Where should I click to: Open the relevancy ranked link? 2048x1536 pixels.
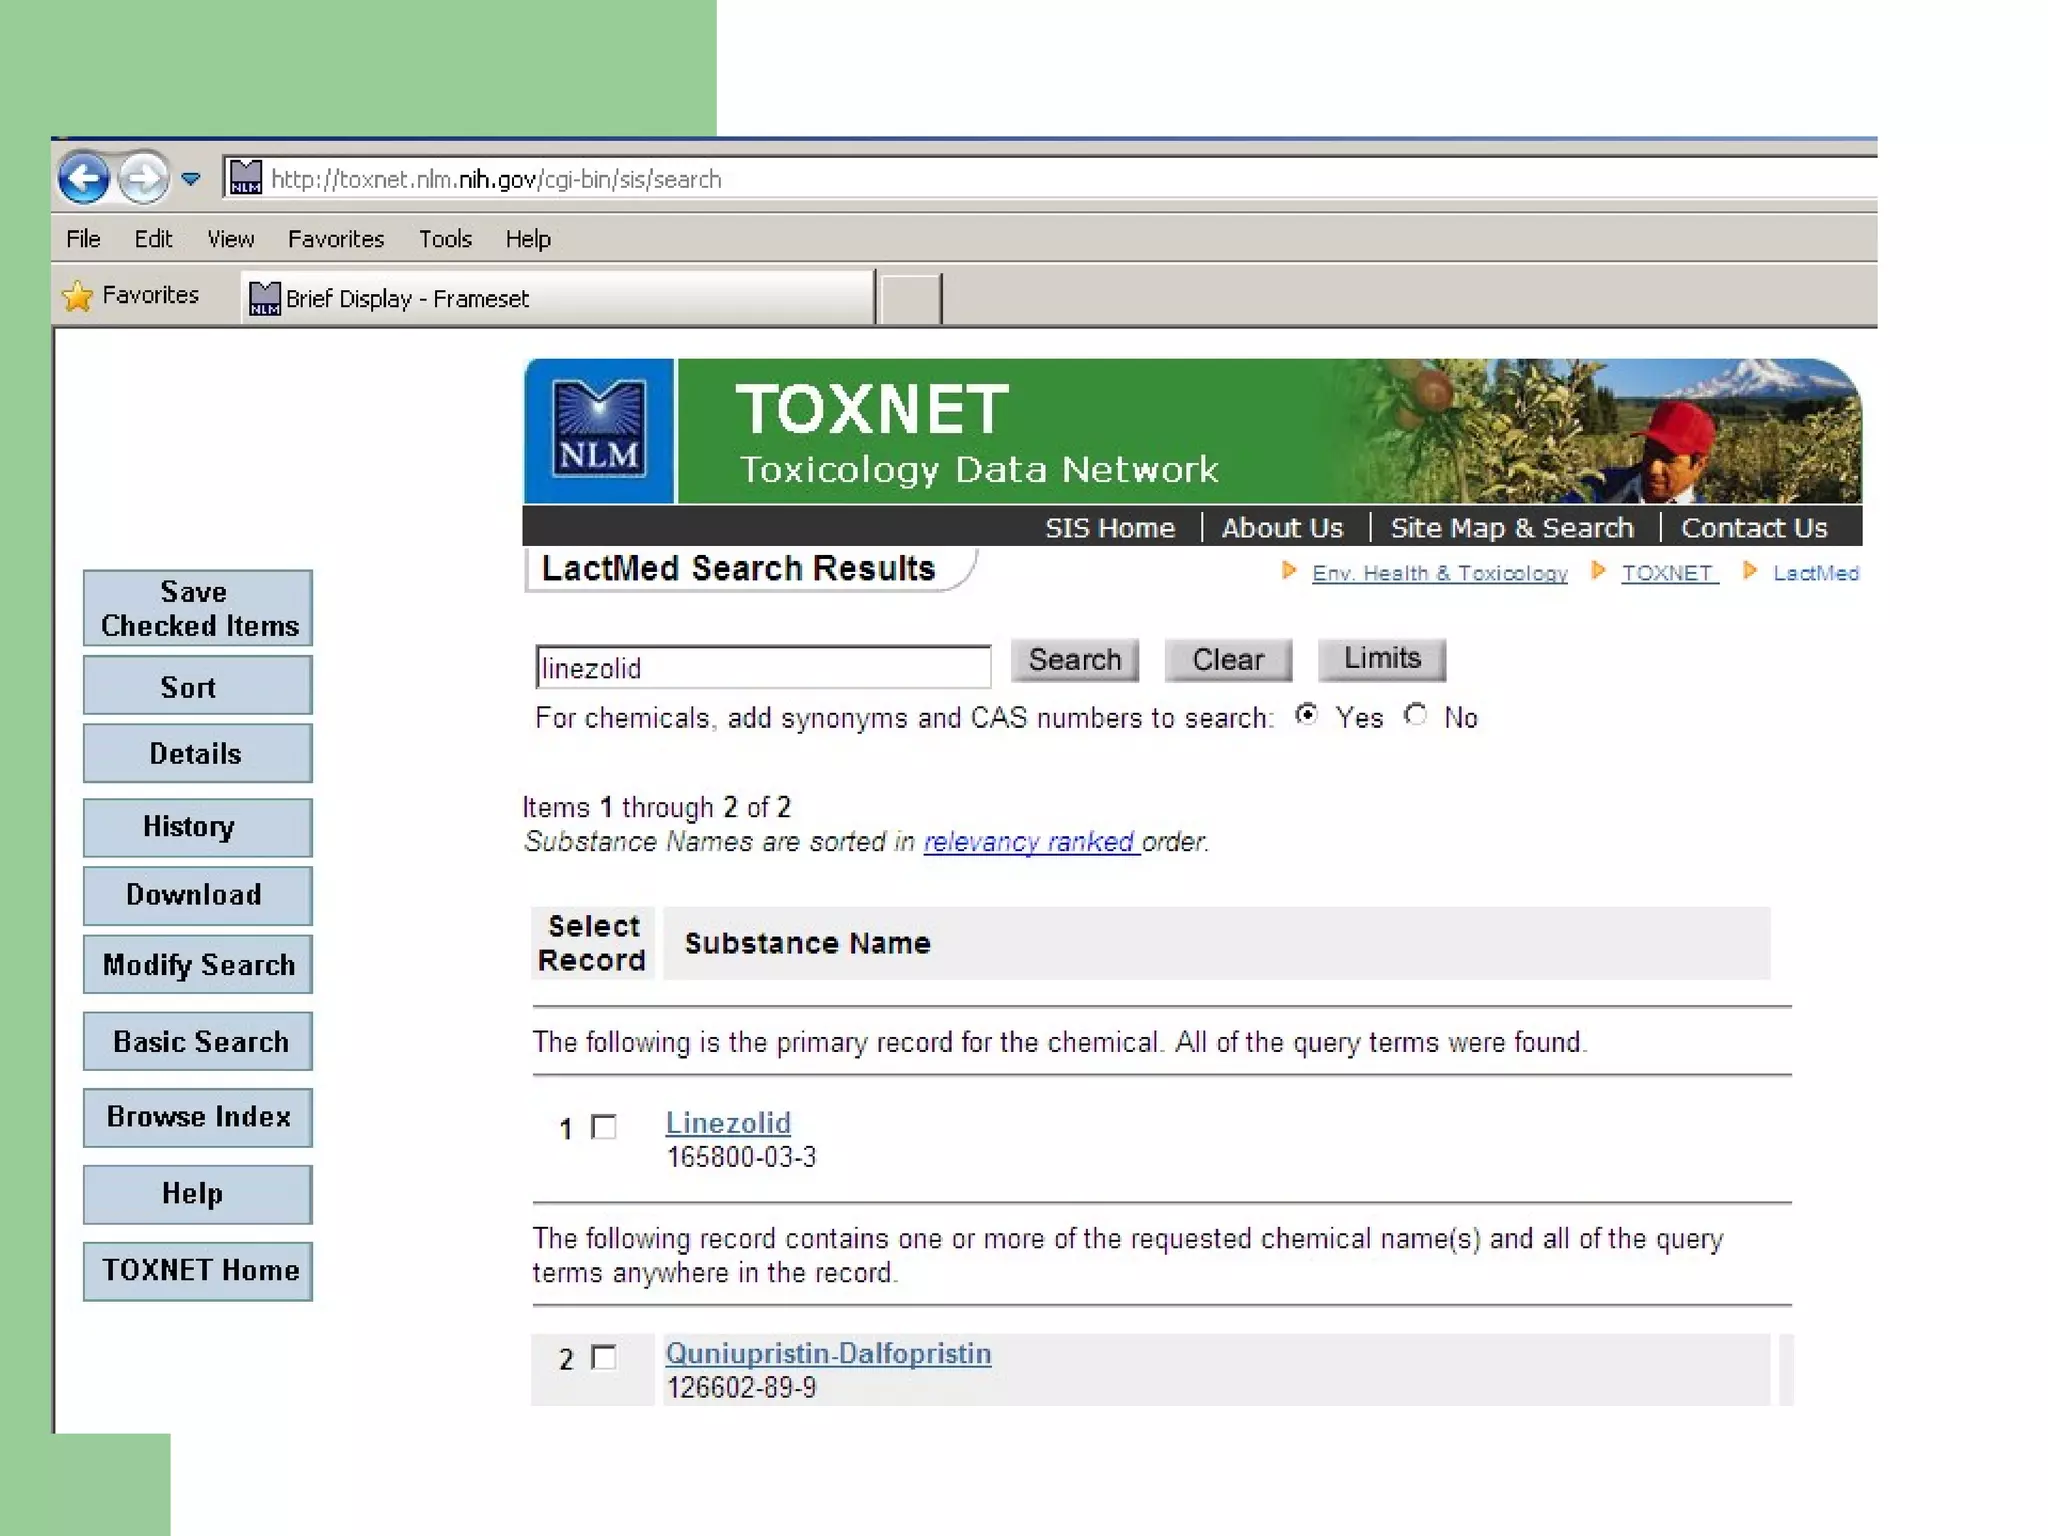pos(1030,842)
